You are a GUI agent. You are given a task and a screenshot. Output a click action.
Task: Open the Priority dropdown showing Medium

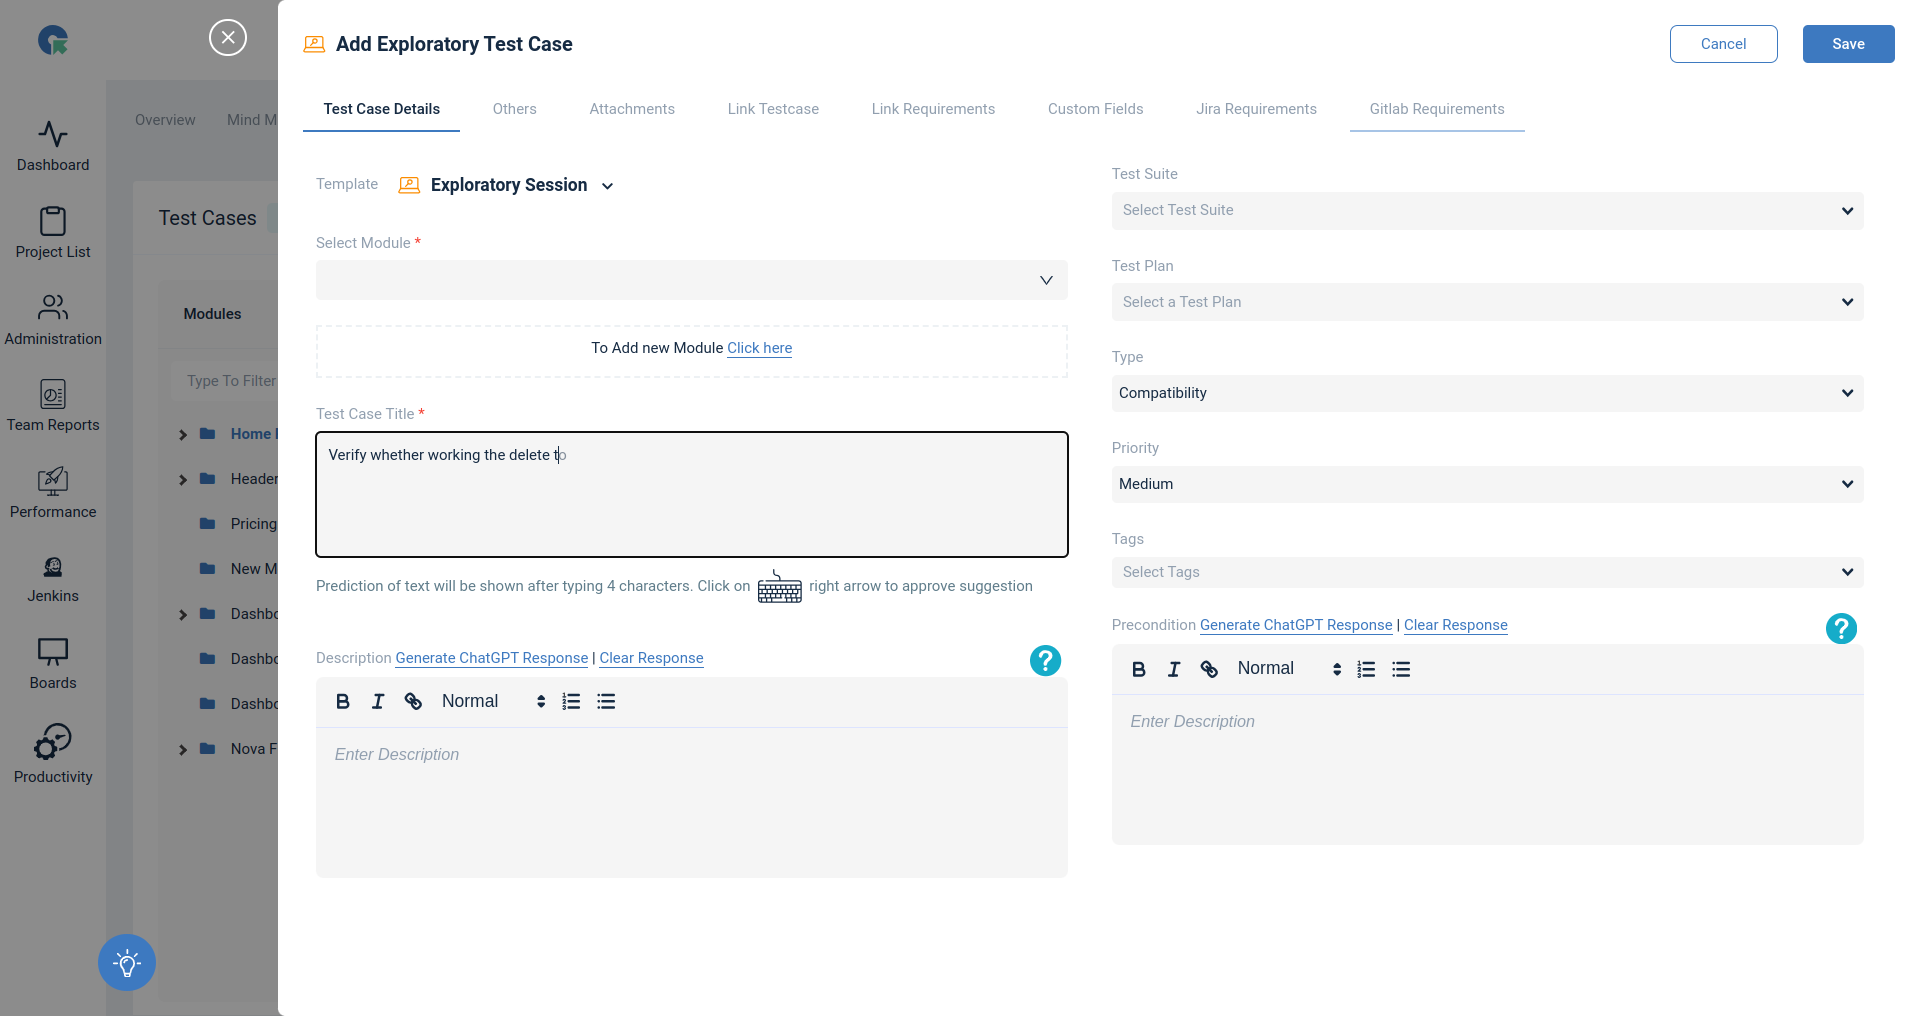tap(1488, 484)
